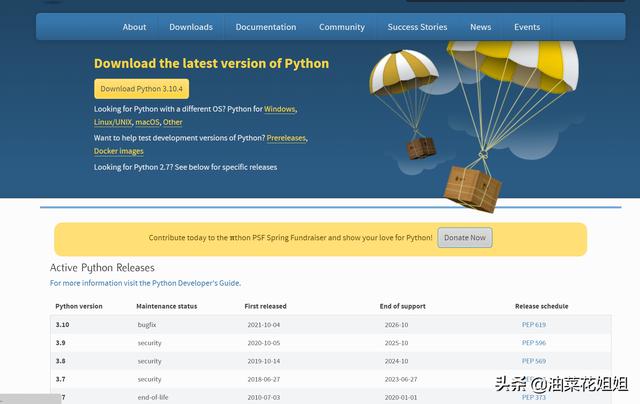The width and height of the screenshot is (640, 404).
Task: Go to Success Stories
Action: 417,27
